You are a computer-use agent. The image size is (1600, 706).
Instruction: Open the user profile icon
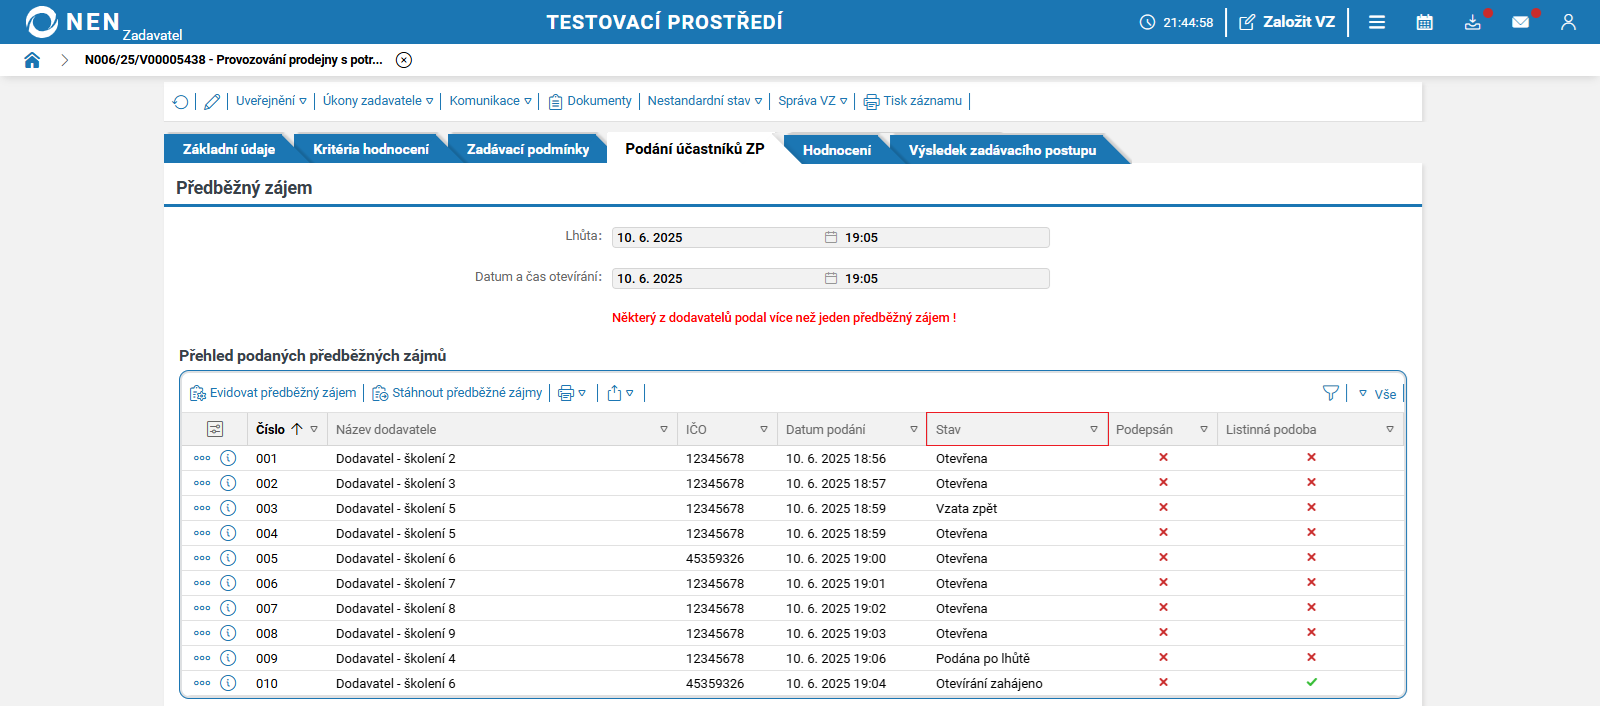[1568, 22]
